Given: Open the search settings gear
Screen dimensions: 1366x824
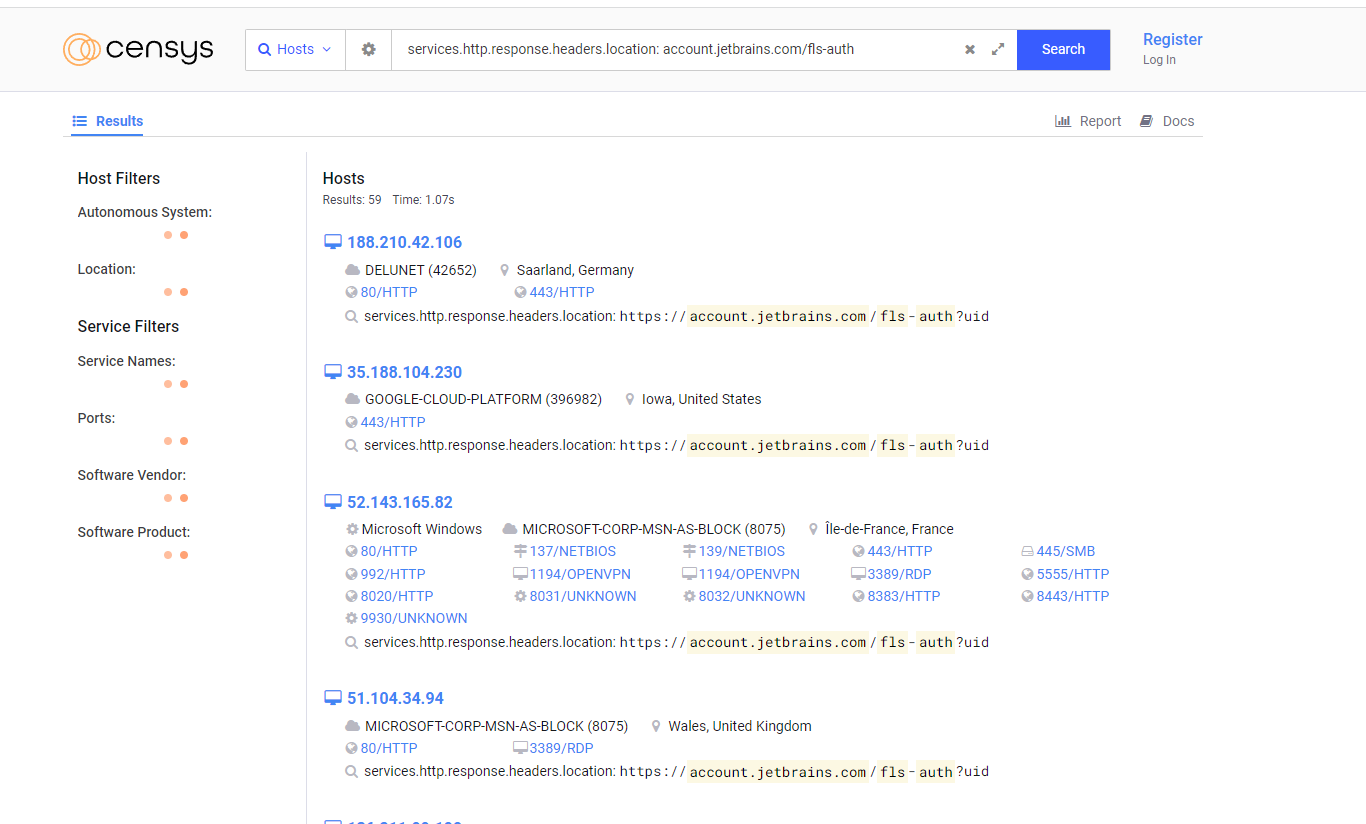Looking at the screenshot, I should pyautogui.click(x=369, y=49).
